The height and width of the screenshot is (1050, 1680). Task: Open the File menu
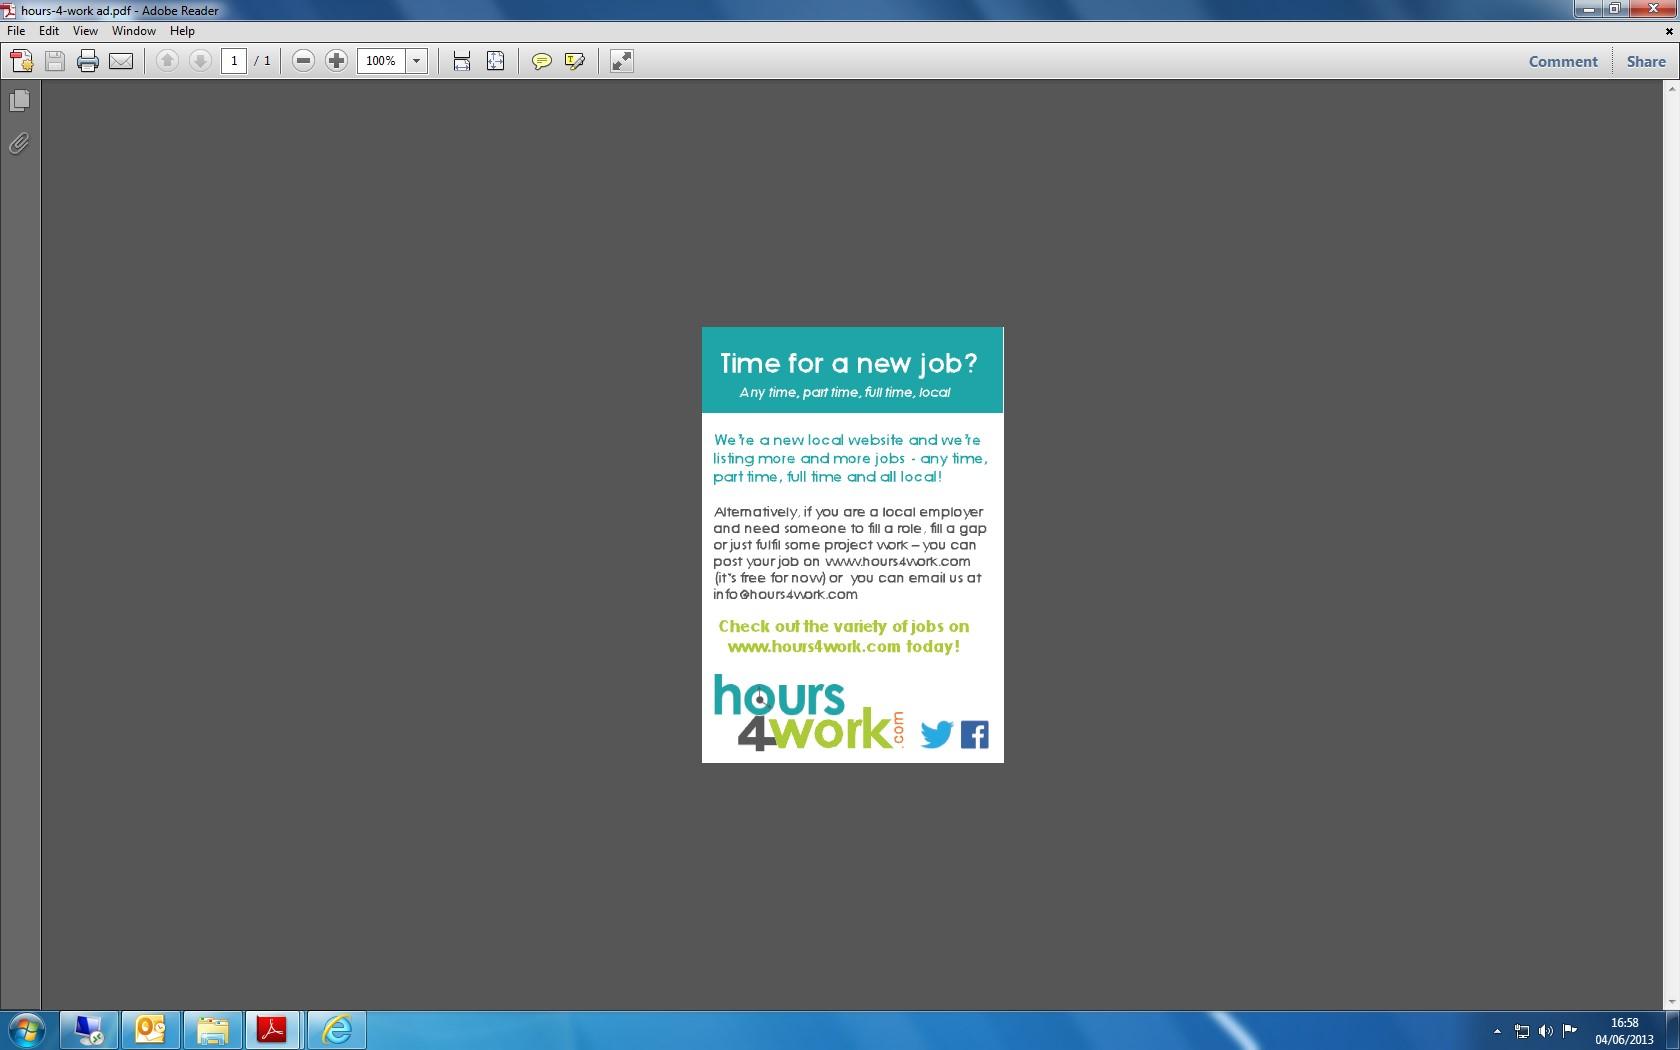click(16, 31)
